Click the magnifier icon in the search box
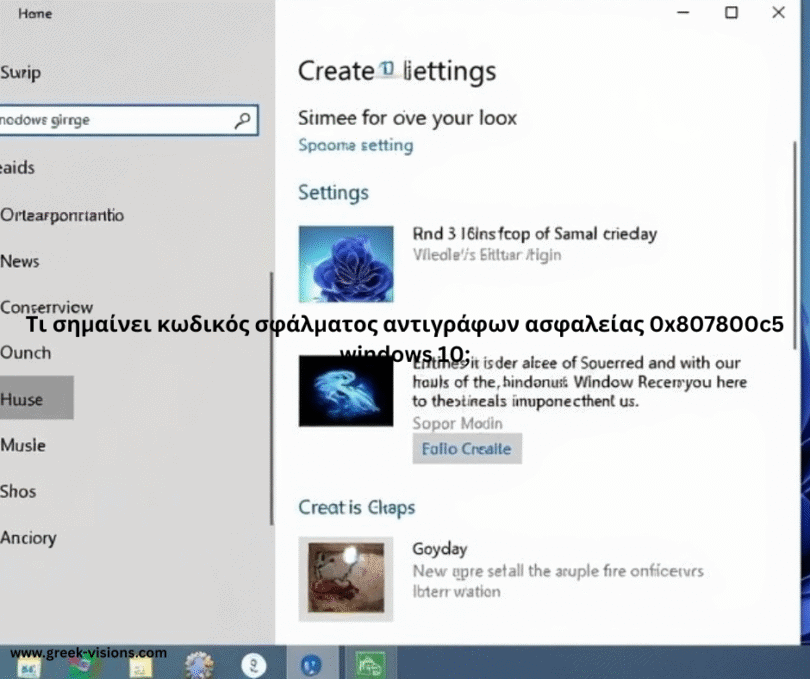Viewport: 810px width, 679px height. coord(242,120)
